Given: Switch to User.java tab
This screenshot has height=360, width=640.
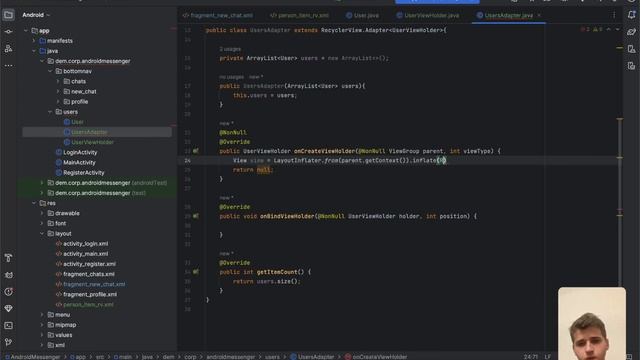Looking at the screenshot, I should tap(362, 15).
